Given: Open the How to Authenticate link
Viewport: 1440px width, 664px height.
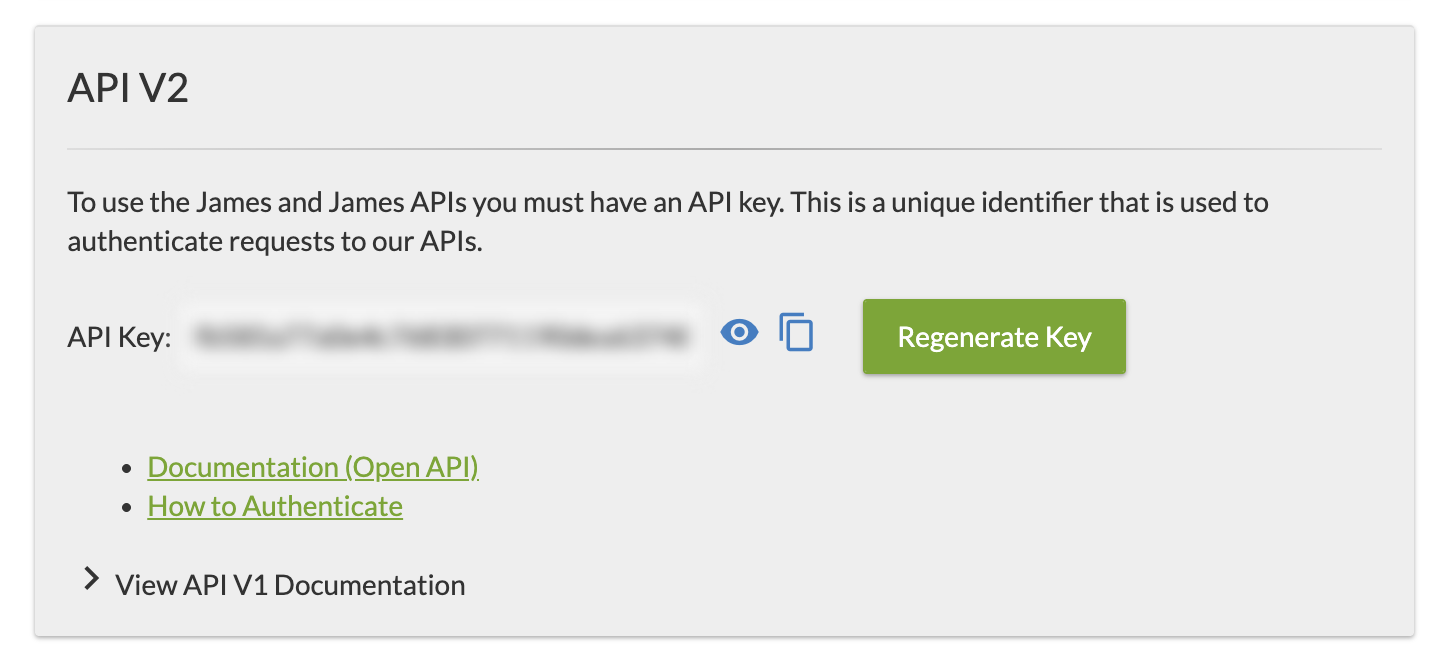Looking at the screenshot, I should 275,506.
